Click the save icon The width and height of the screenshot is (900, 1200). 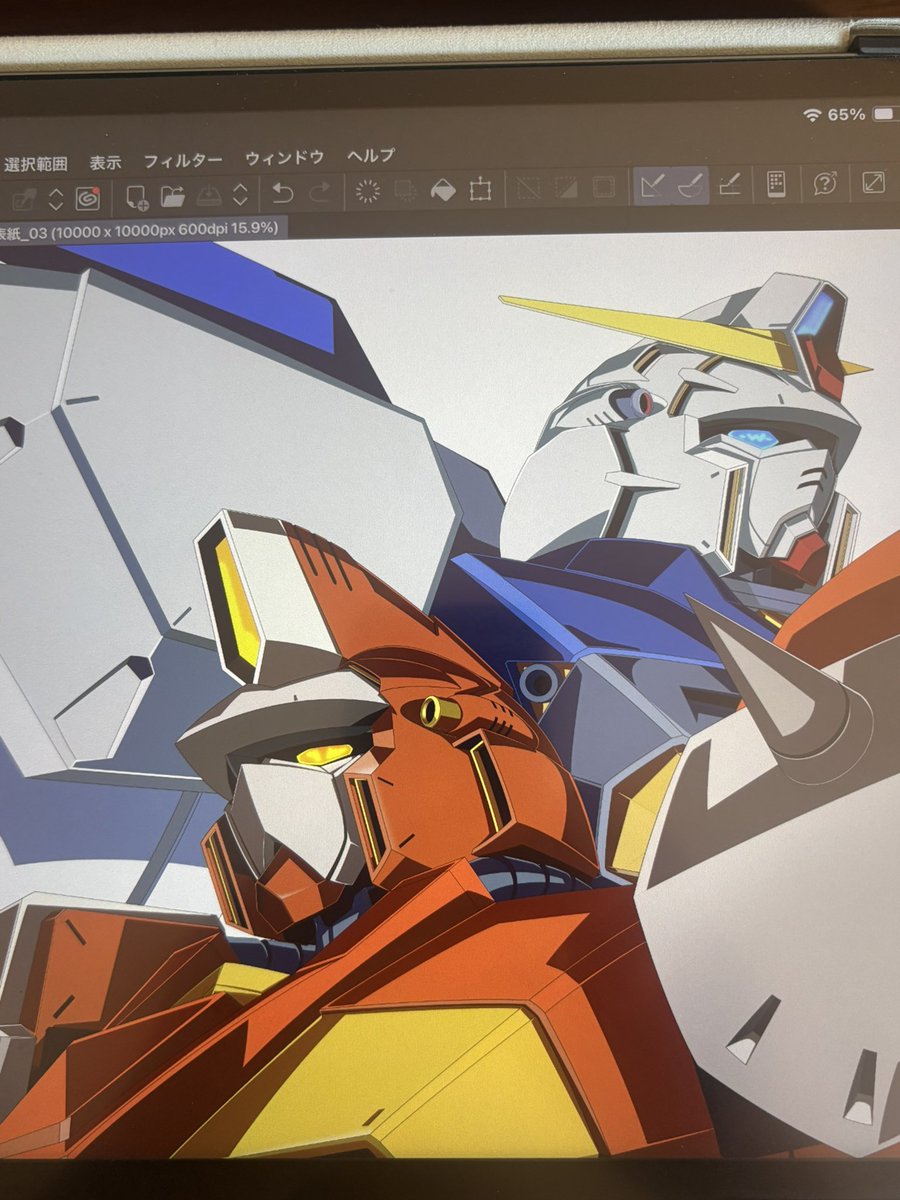[x=208, y=194]
